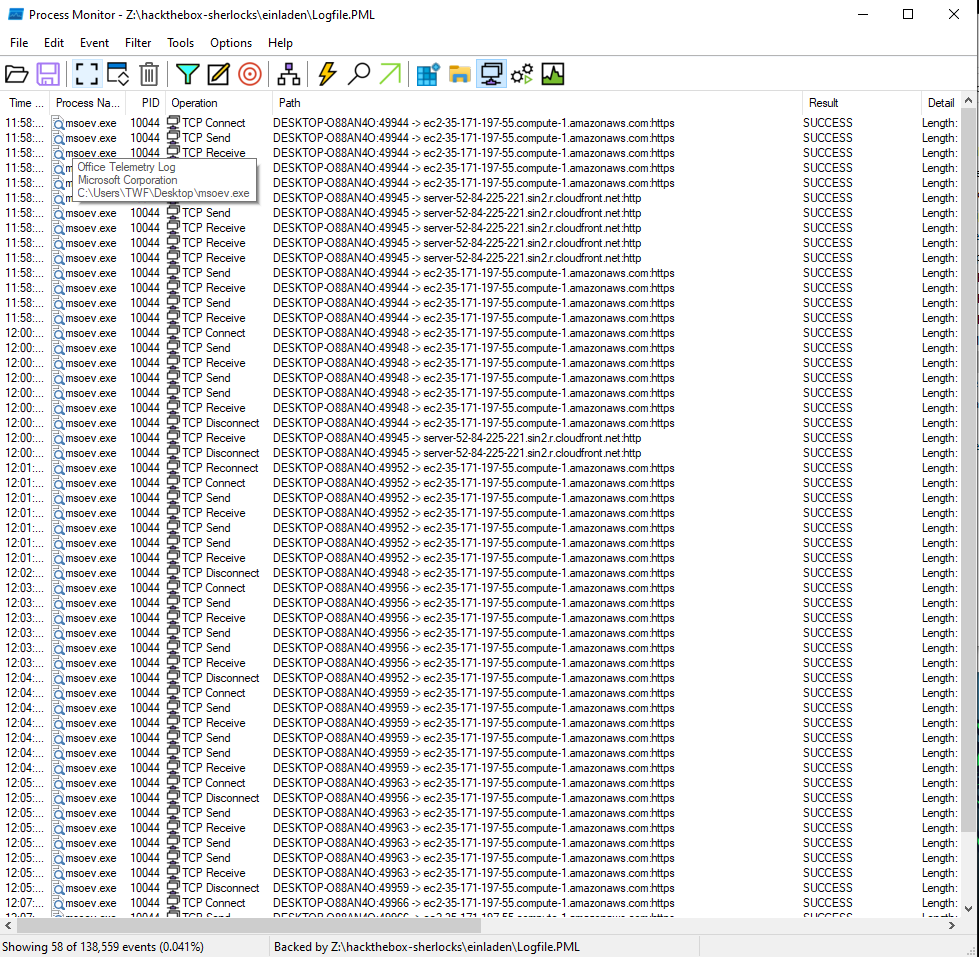Click the Find magnifying glass icon
The width and height of the screenshot is (979, 957).
(x=359, y=74)
